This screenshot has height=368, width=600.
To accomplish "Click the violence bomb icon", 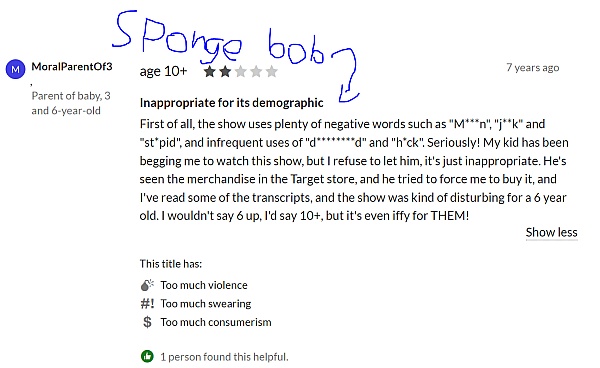I will pos(147,285).
